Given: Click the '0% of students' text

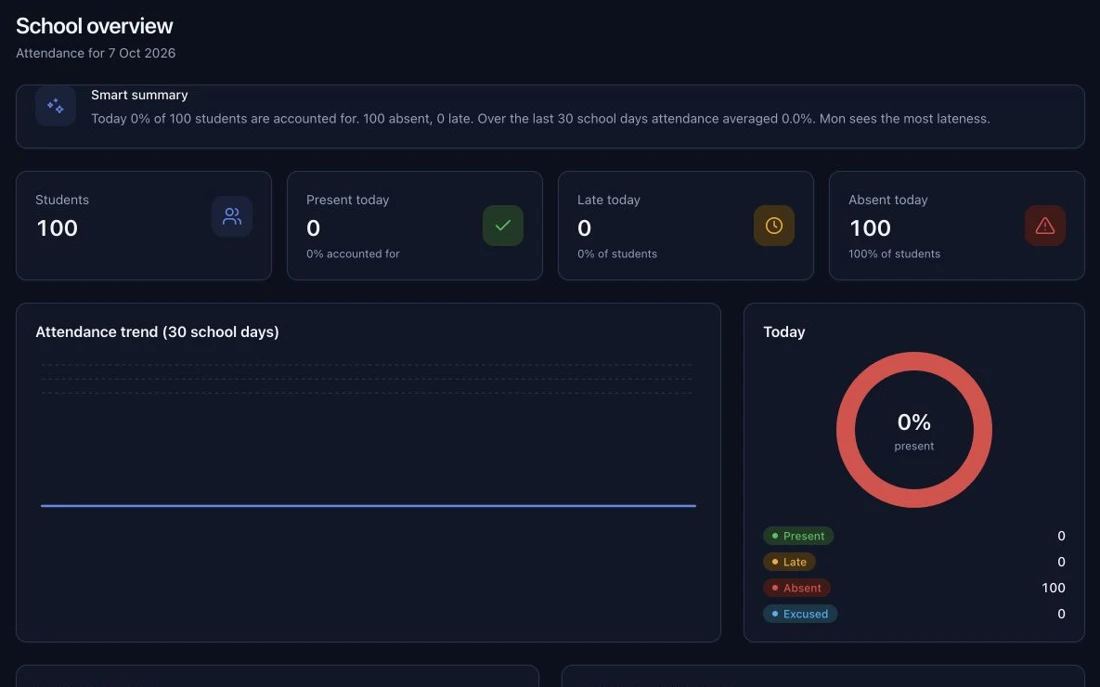Looking at the screenshot, I should coord(617,254).
